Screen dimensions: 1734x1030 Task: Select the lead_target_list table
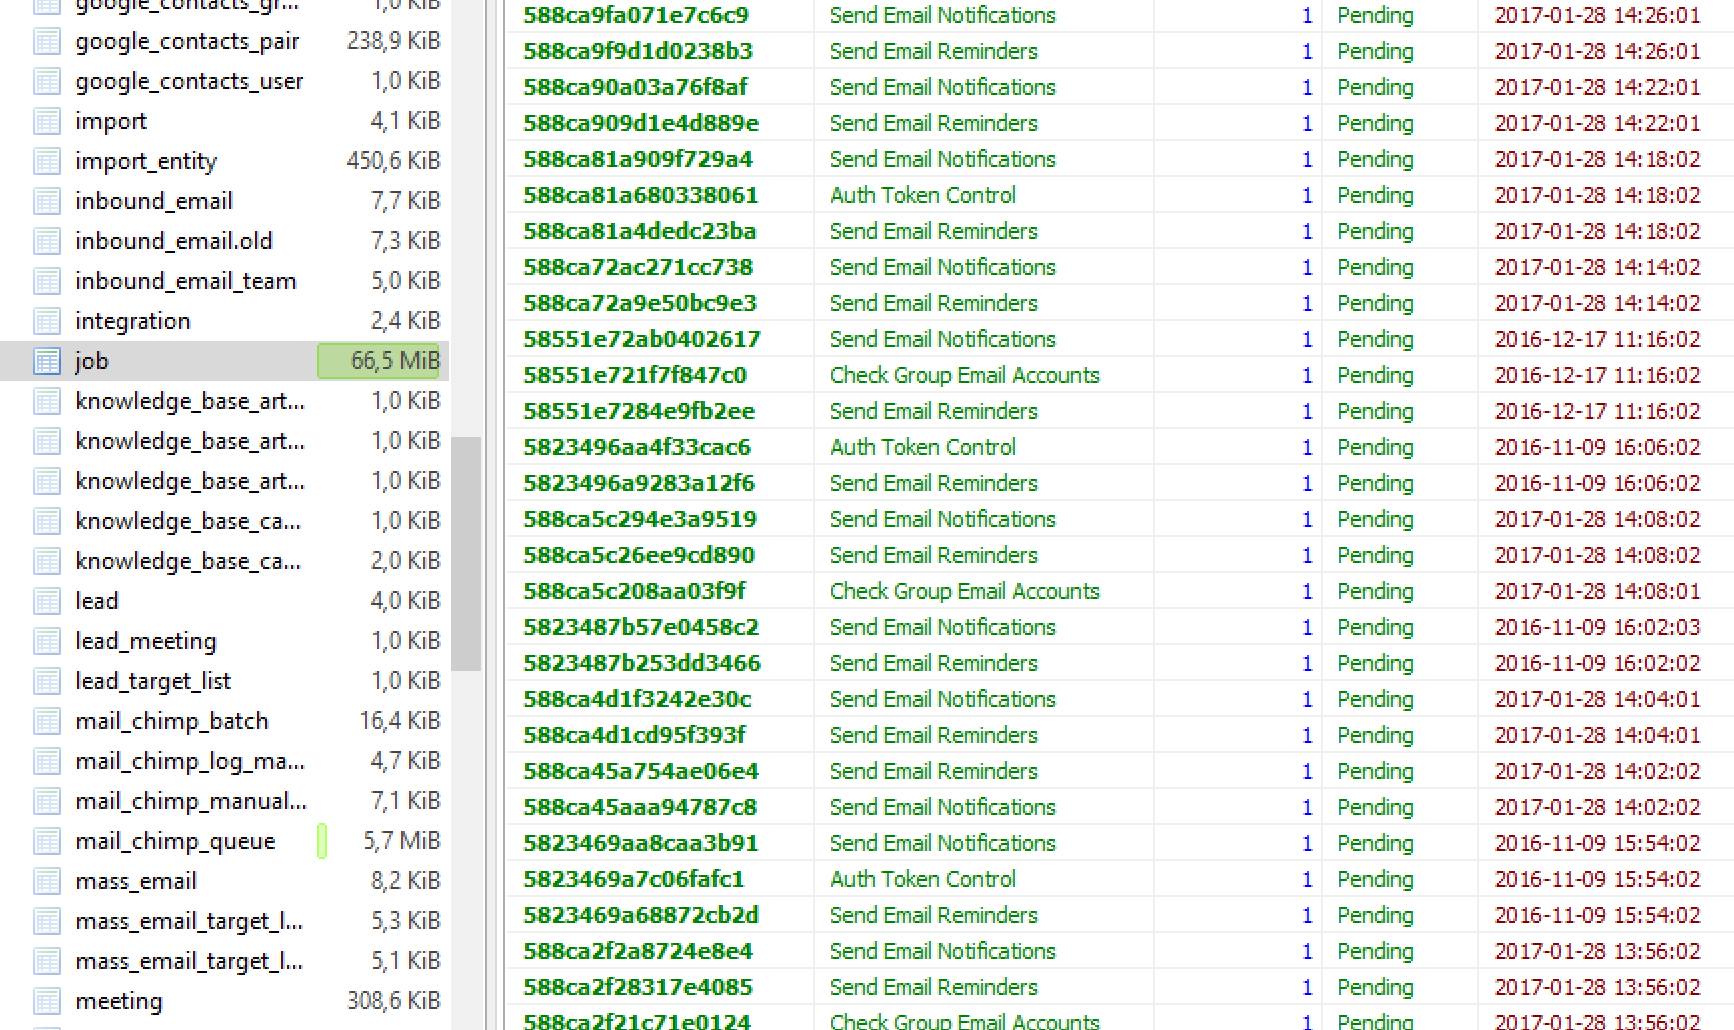153,680
